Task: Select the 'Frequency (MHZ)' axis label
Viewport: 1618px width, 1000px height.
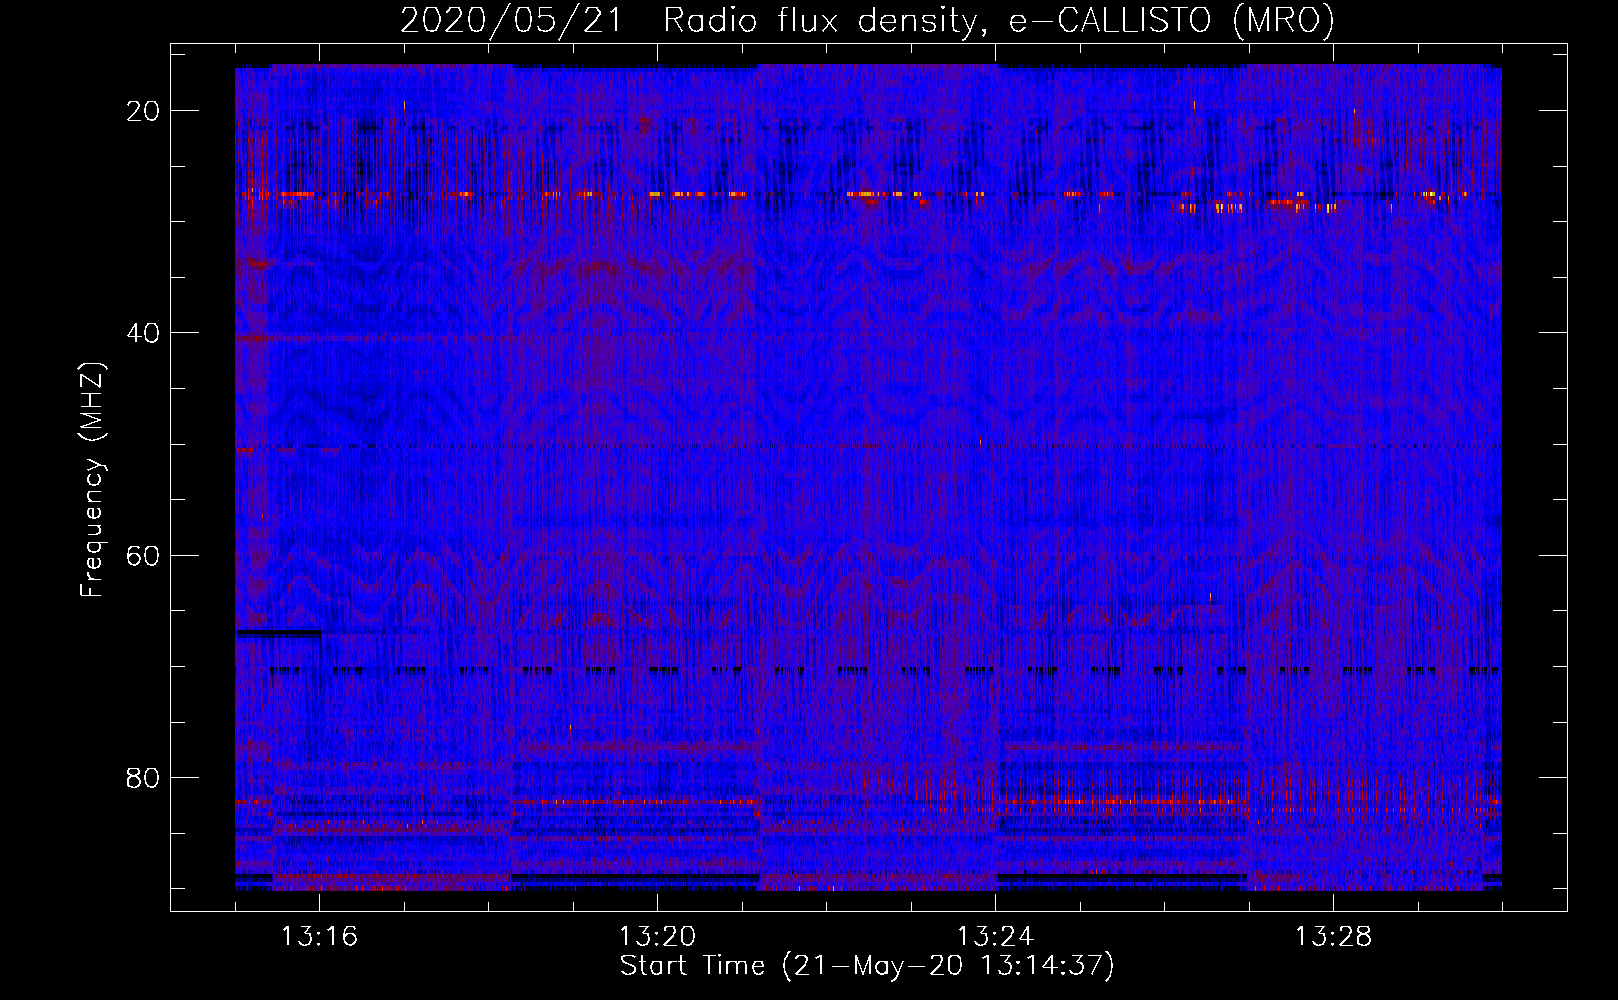Action: click(x=92, y=480)
